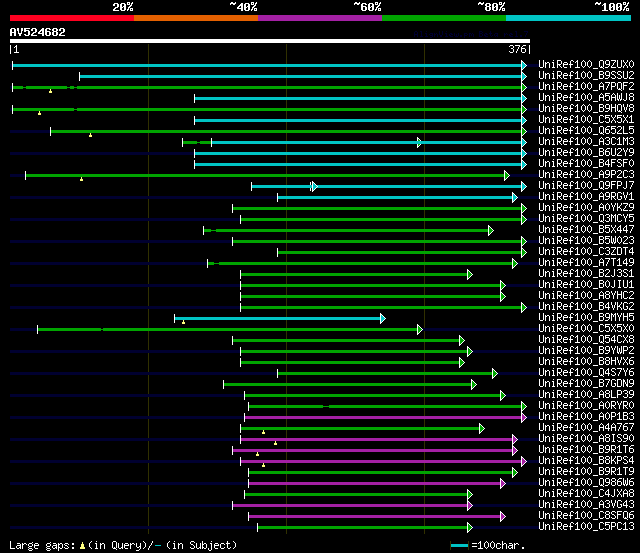The height and width of the screenshot is (553, 640).
Task: Click the arrowhead ending the C5X5X0 alignment
Action: (x=420, y=329)
